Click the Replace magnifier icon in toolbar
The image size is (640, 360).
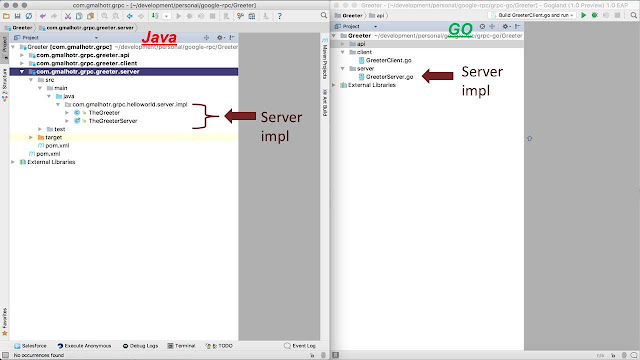click(116, 16)
